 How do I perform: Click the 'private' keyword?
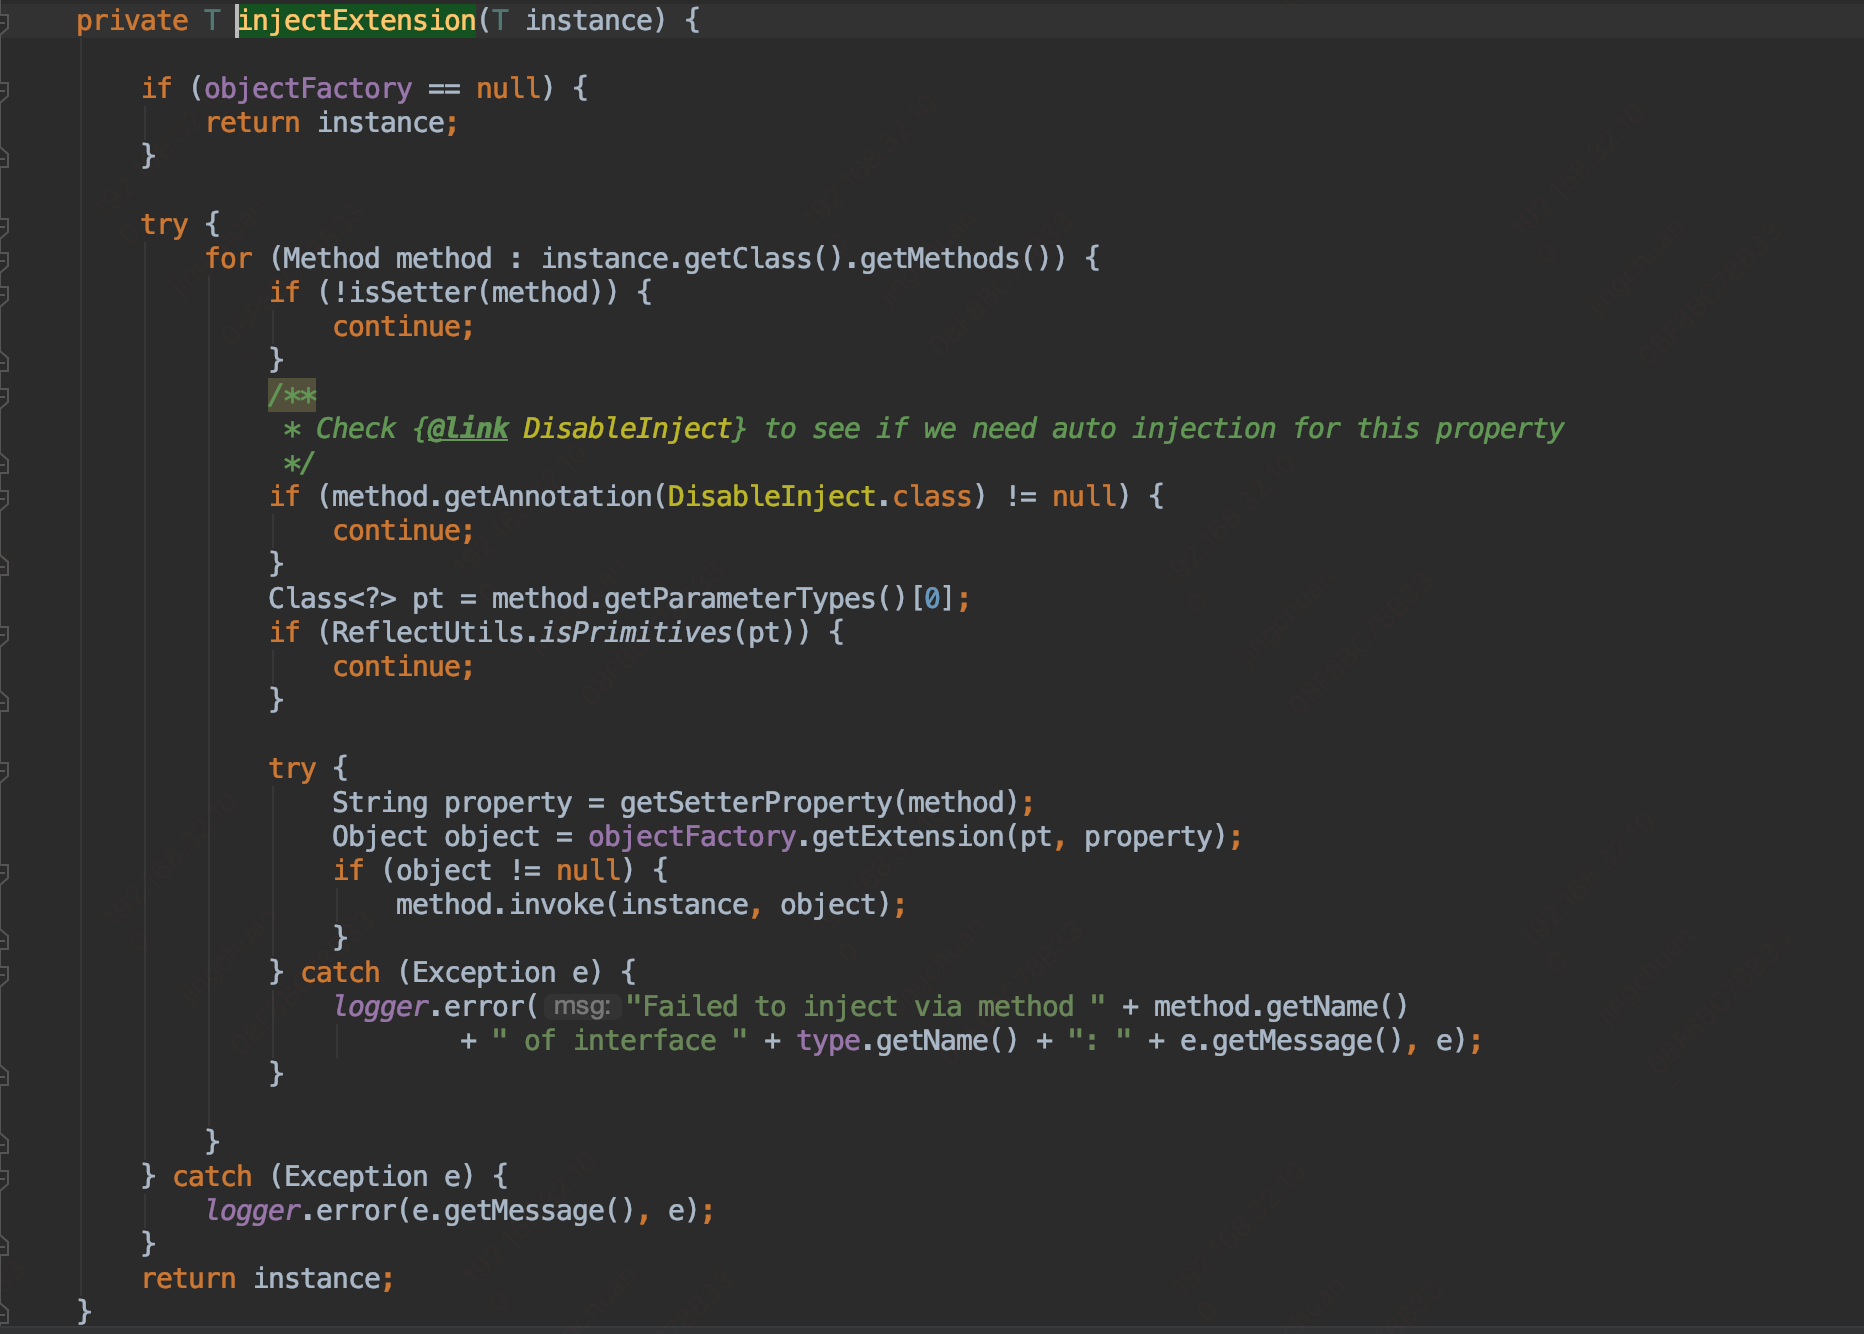132,21
